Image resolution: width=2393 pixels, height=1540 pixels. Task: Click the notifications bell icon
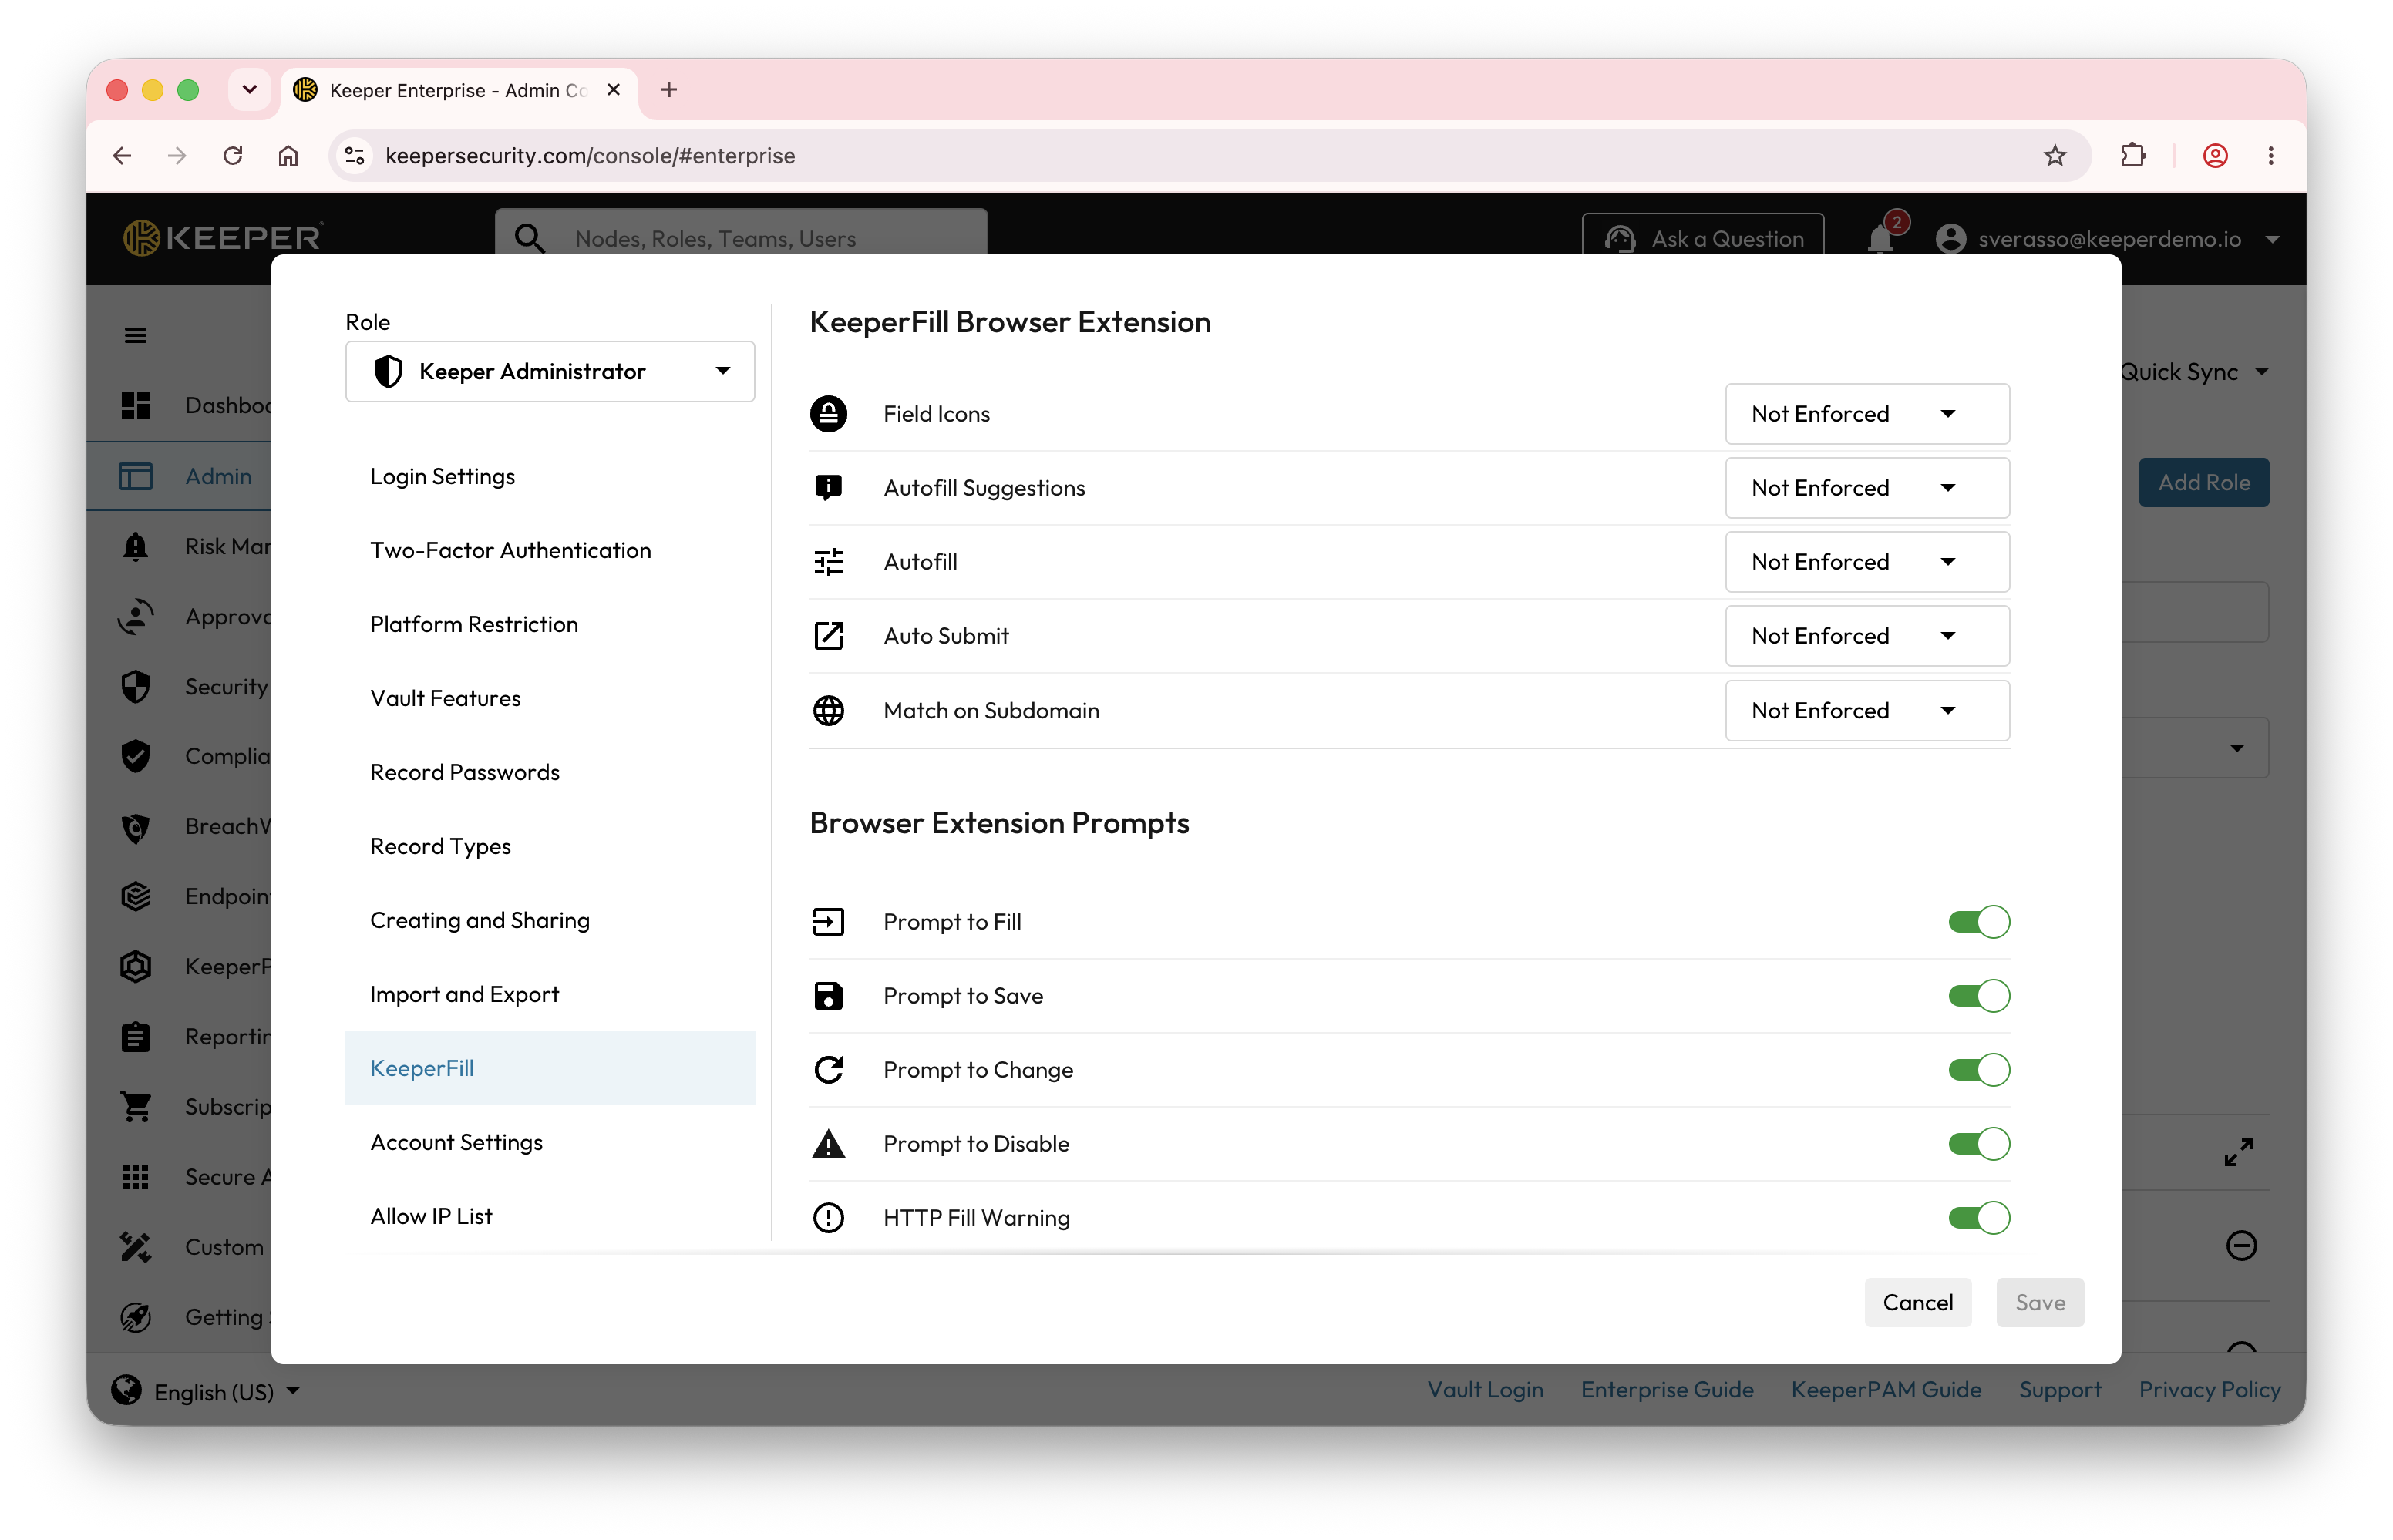[x=1880, y=239]
